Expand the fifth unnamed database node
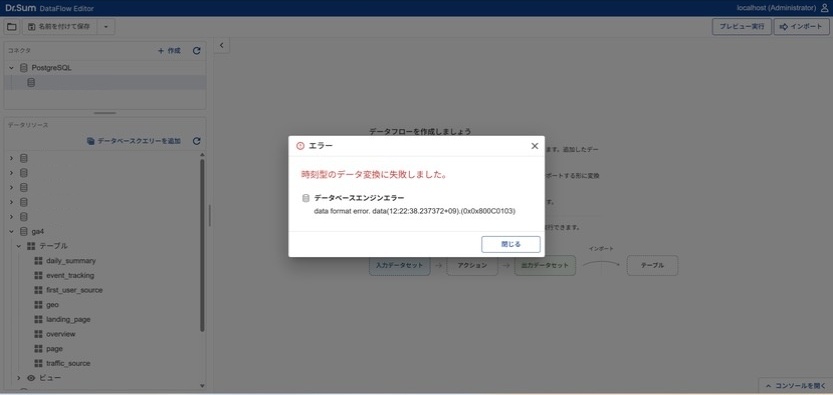 [x=11, y=217]
